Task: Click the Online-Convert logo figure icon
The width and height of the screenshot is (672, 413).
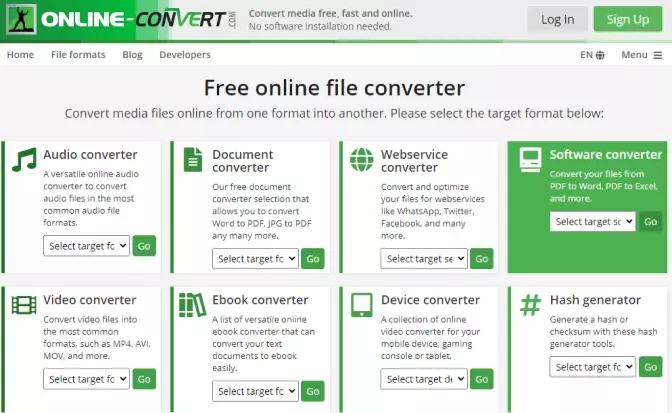Action: (x=21, y=19)
